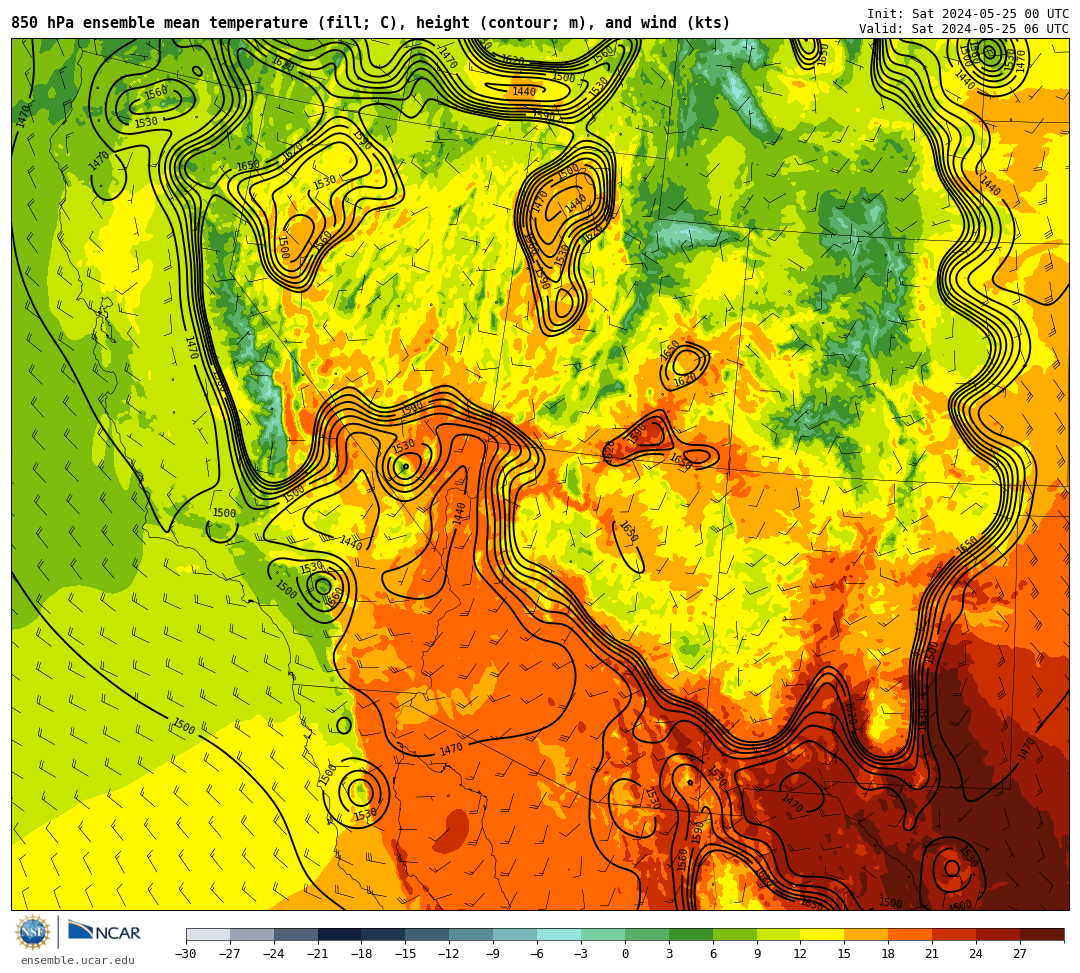The width and height of the screenshot is (1080, 973).
Task: Click the 24 colorbar tick label
Action: (x=976, y=954)
